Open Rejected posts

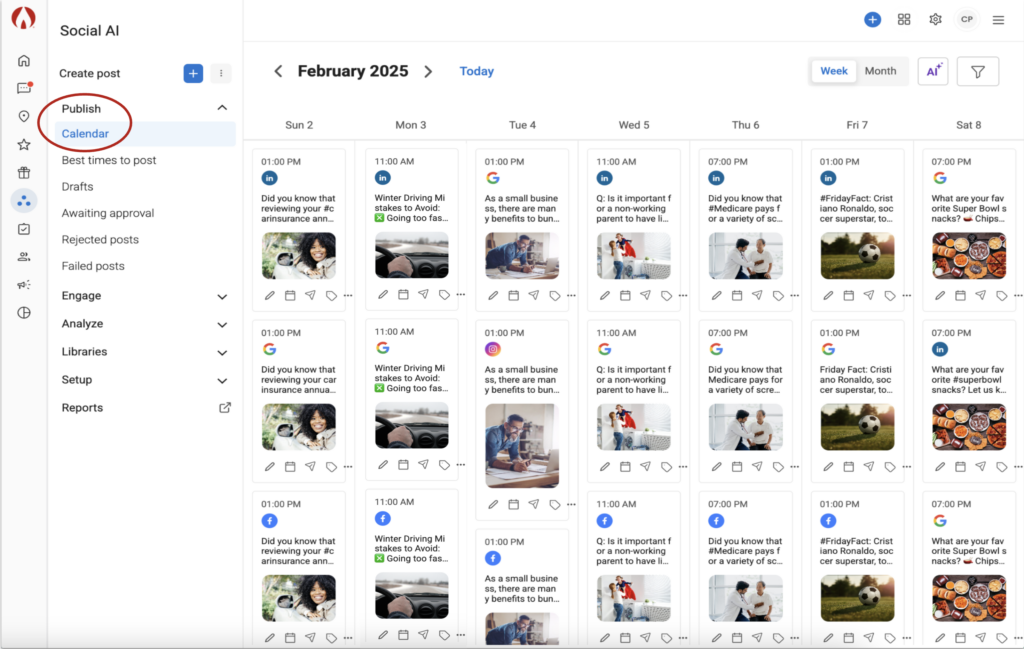tap(100, 240)
